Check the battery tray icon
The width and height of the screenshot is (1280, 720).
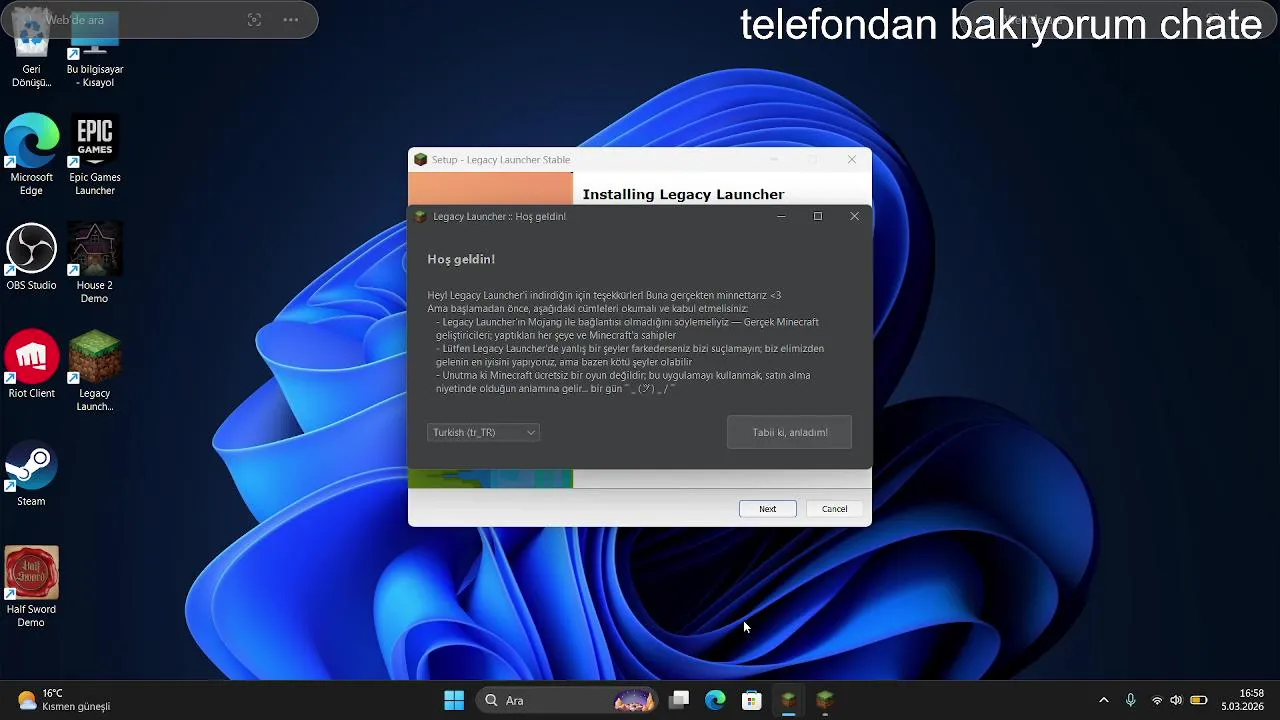[1198, 700]
